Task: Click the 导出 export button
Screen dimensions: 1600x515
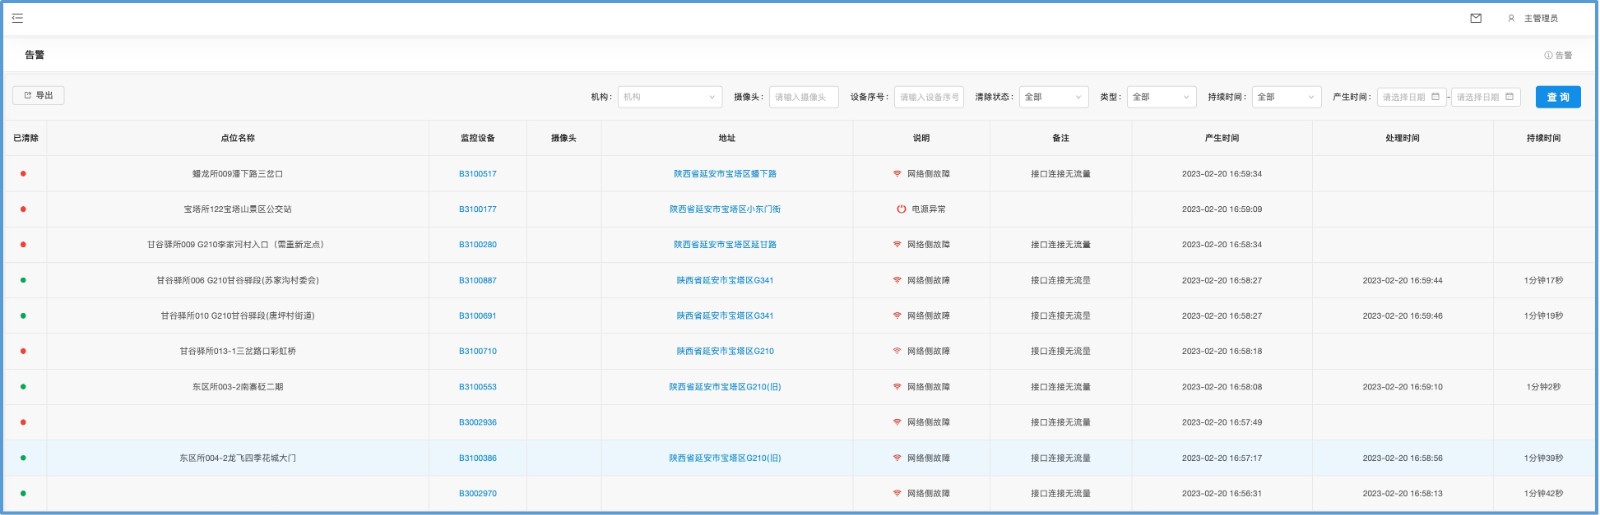Action: [38, 95]
